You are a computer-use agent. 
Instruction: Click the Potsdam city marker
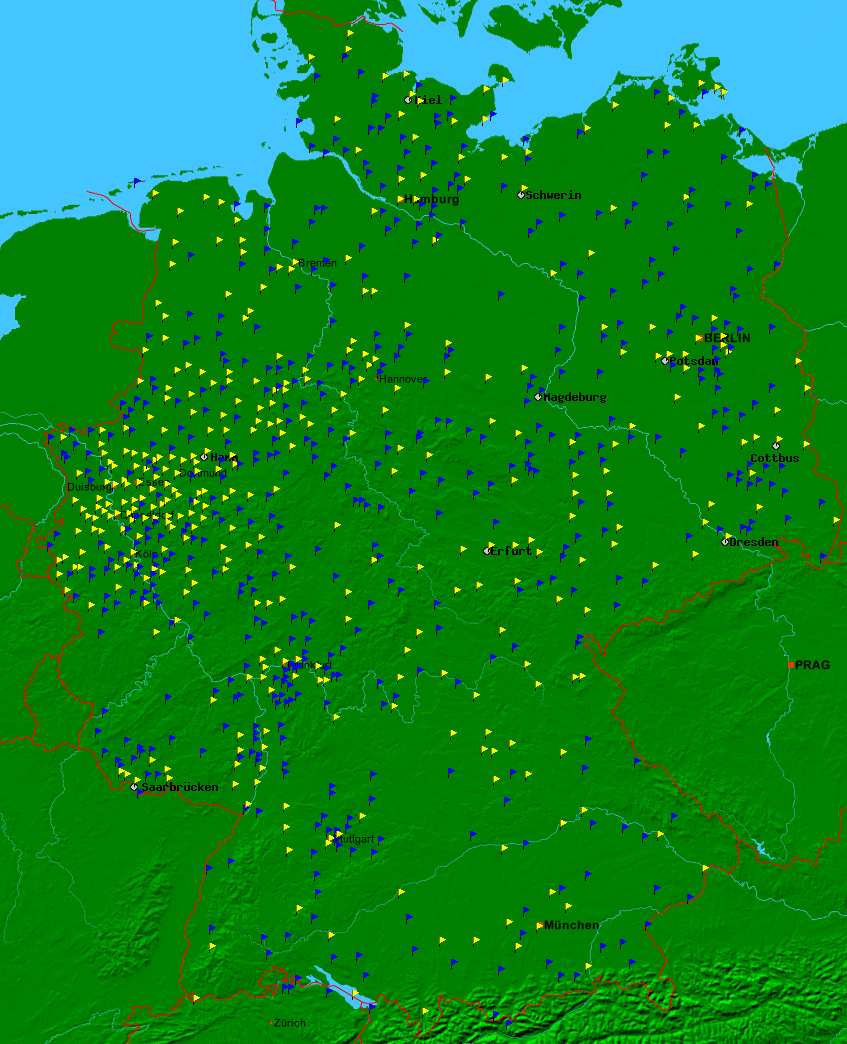point(666,360)
